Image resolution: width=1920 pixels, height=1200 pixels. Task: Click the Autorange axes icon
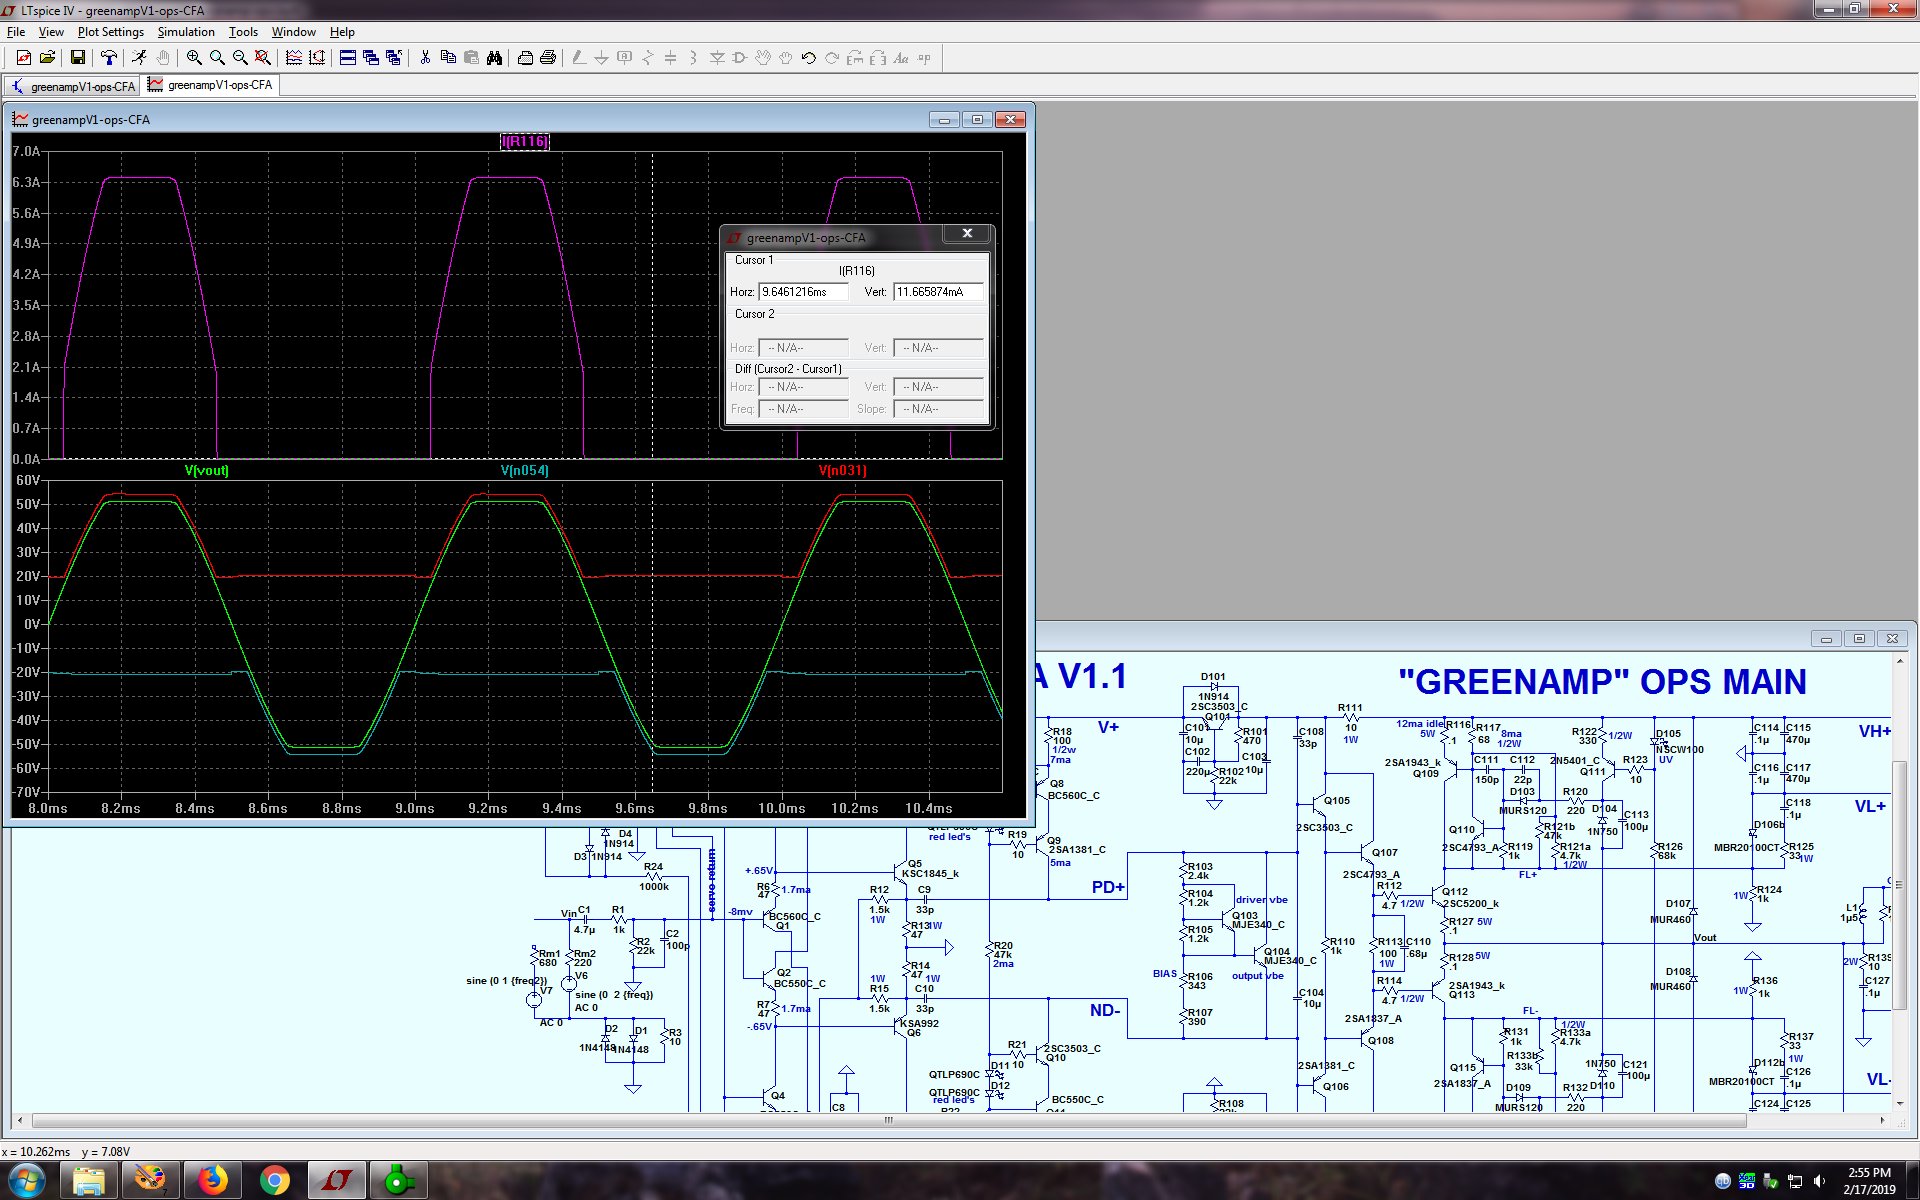[317, 58]
